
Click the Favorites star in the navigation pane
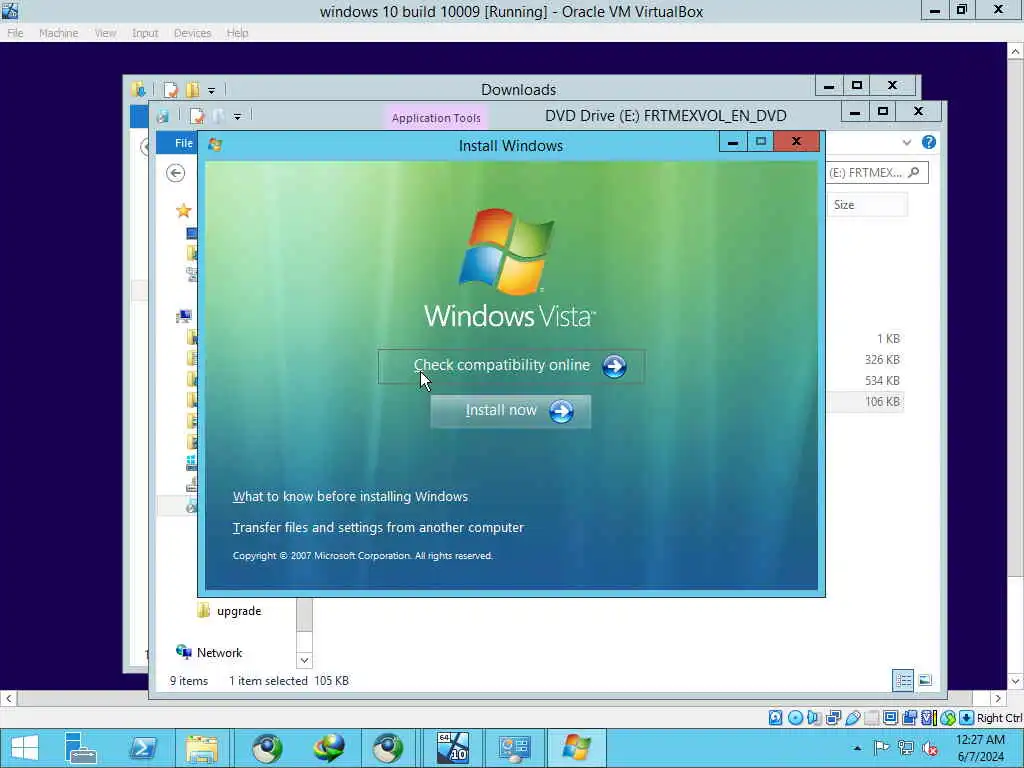(184, 211)
